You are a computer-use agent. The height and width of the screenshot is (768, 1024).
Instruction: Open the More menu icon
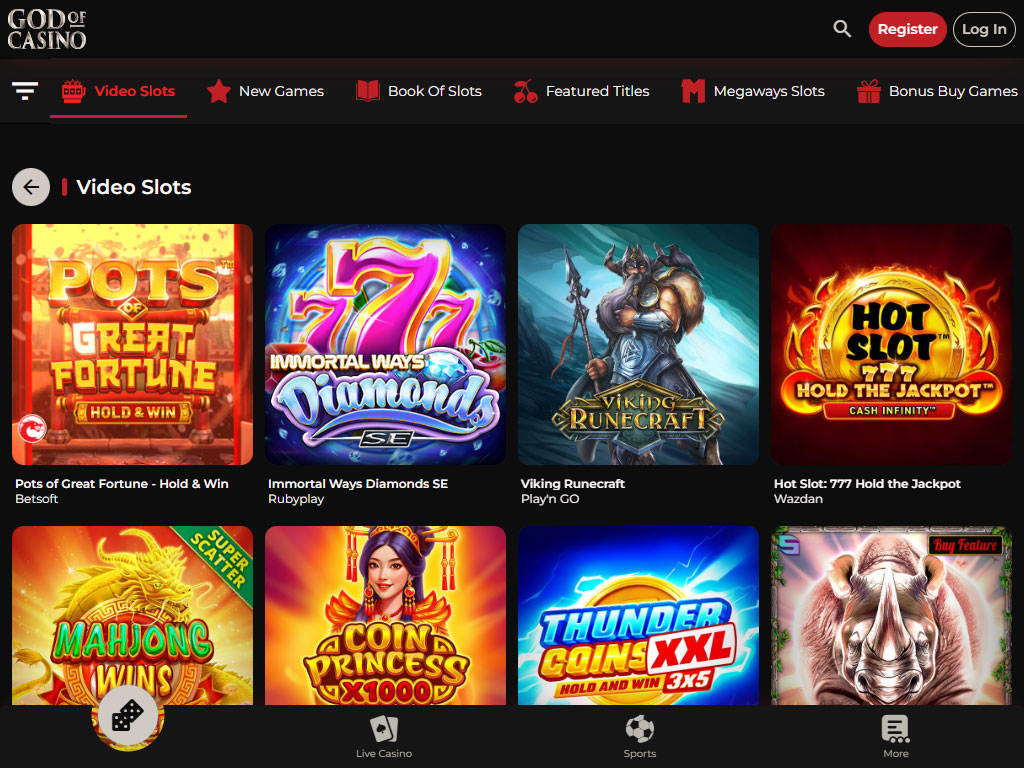tap(895, 737)
